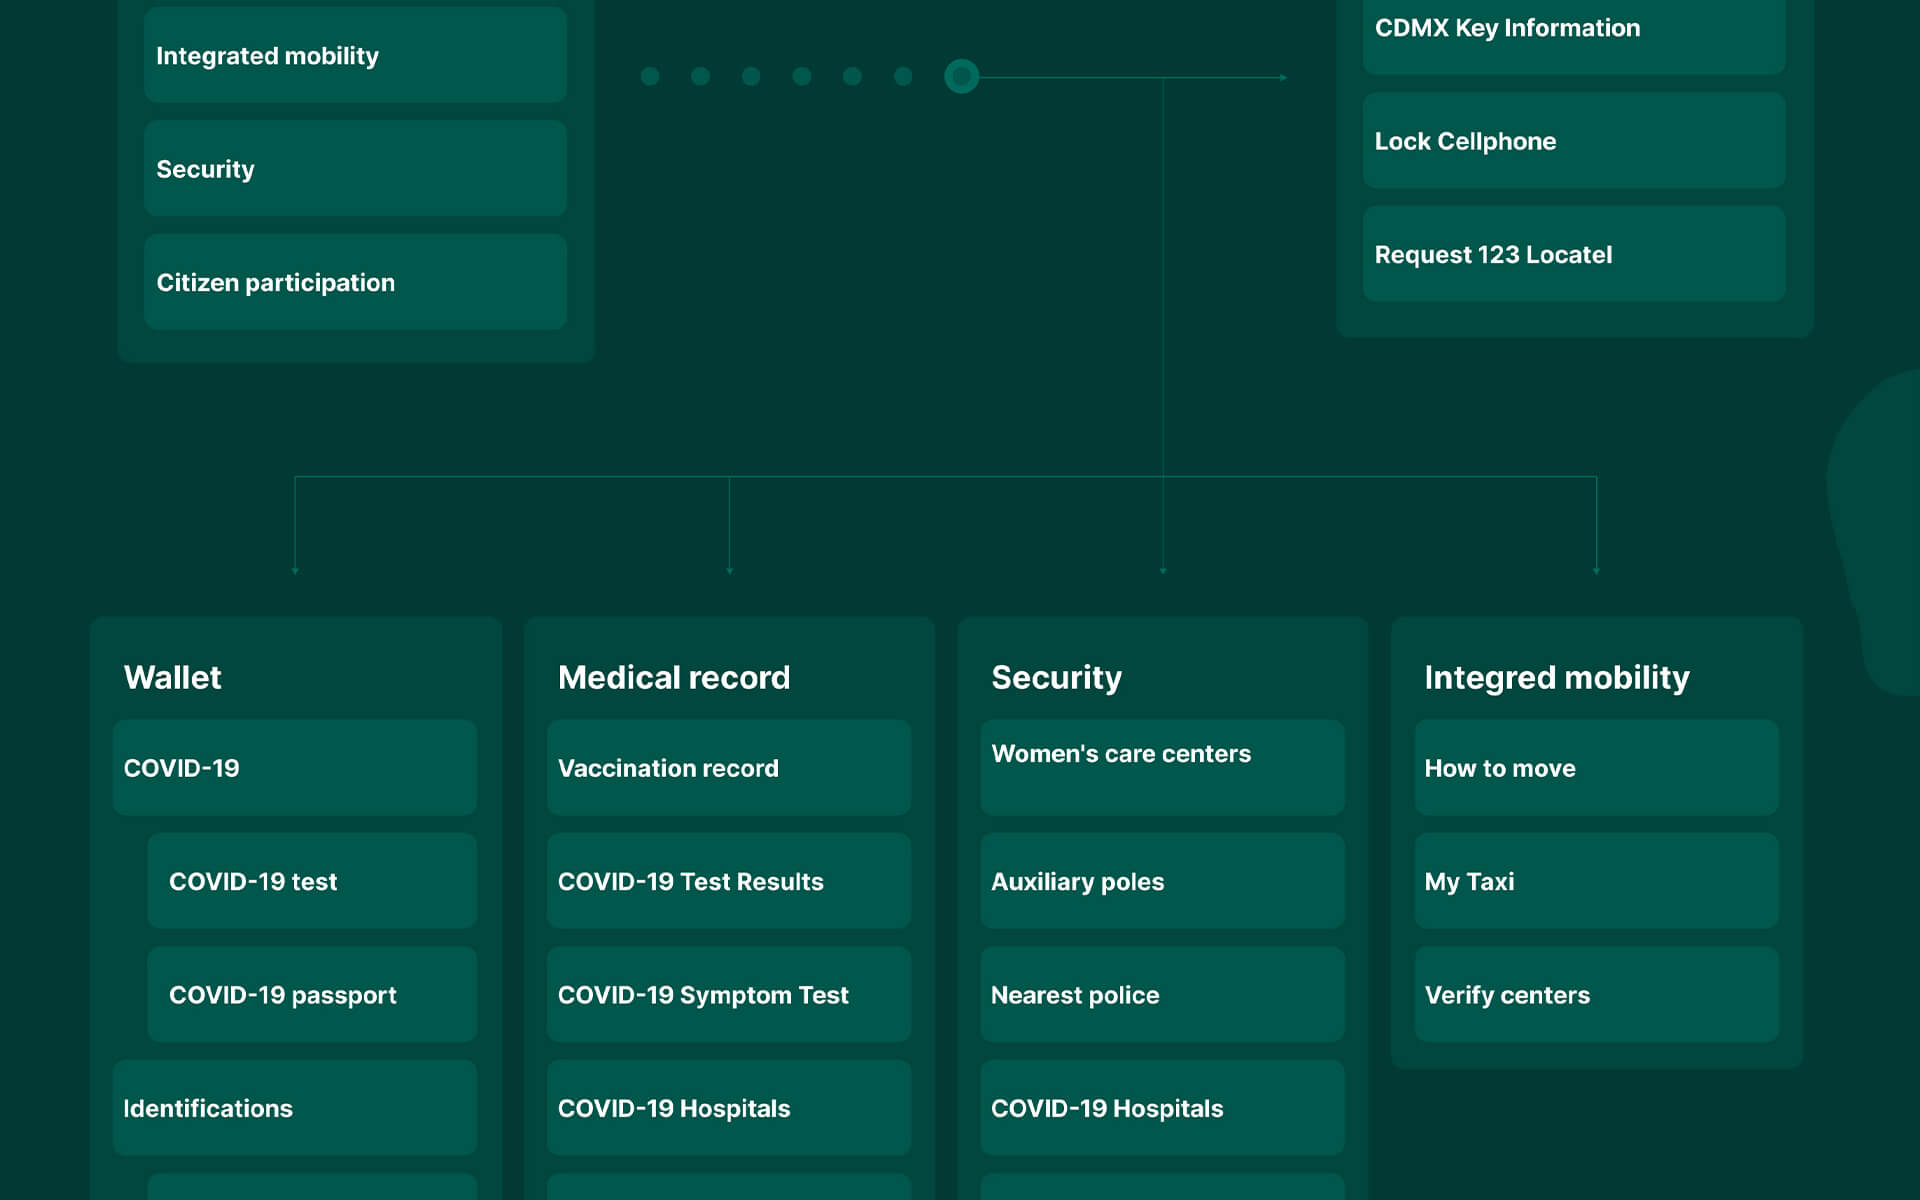Screen dimensions: 1920x1200
Task: Open COVID-19 Test Results card
Action: tap(728, 881)
